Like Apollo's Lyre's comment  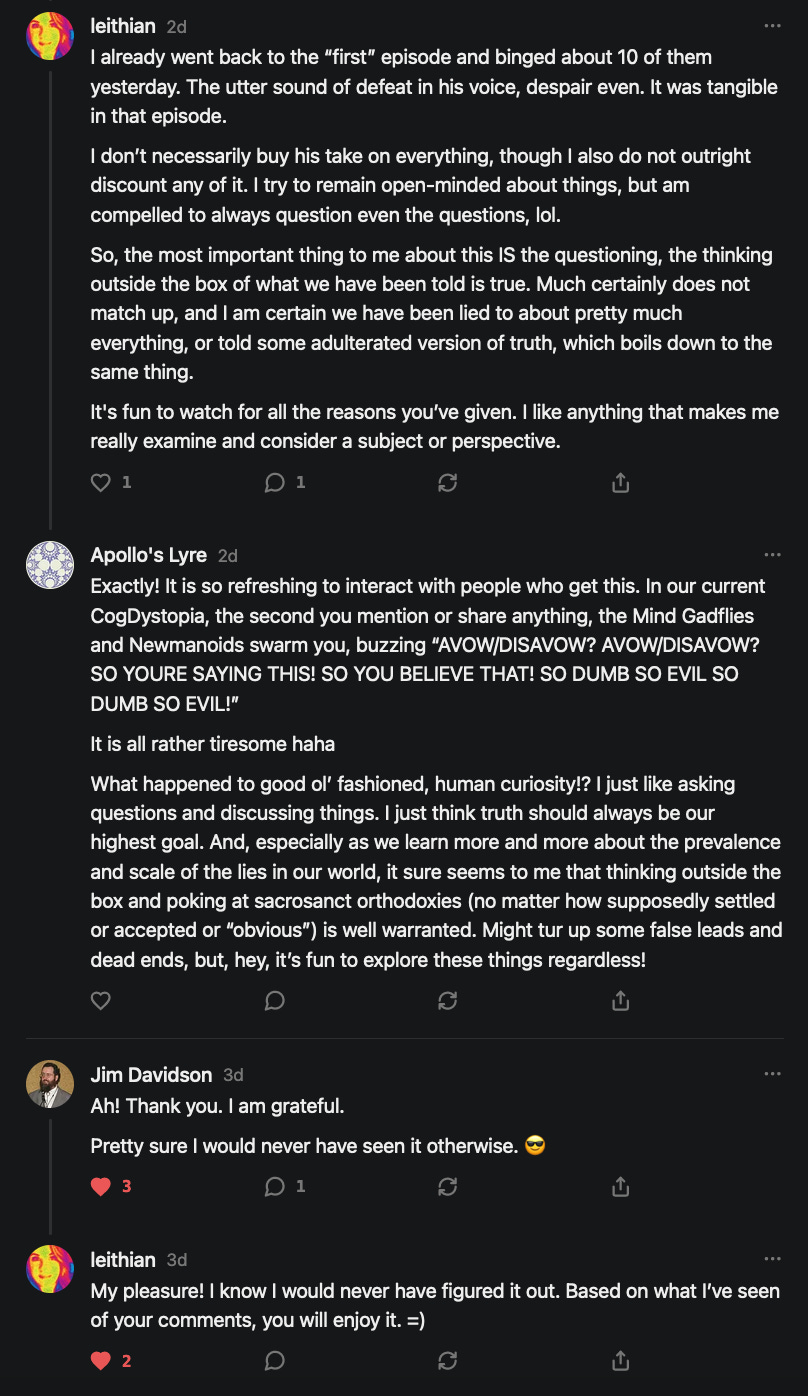coord(101,1000)
